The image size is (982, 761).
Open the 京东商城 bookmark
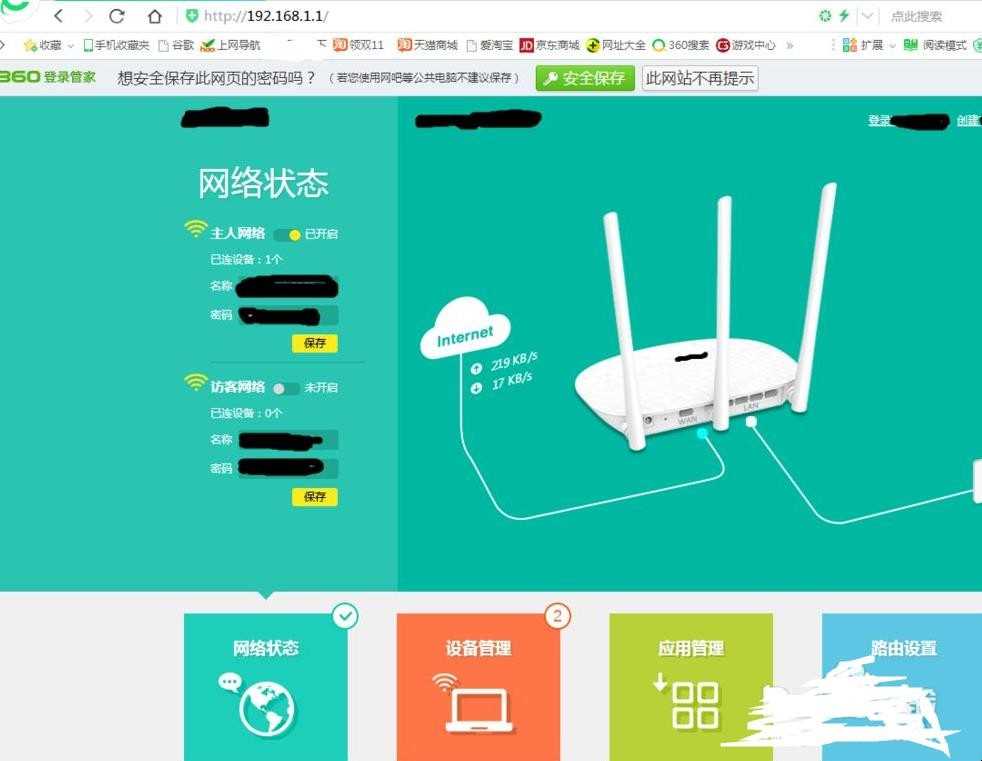[x=550, y=45]
